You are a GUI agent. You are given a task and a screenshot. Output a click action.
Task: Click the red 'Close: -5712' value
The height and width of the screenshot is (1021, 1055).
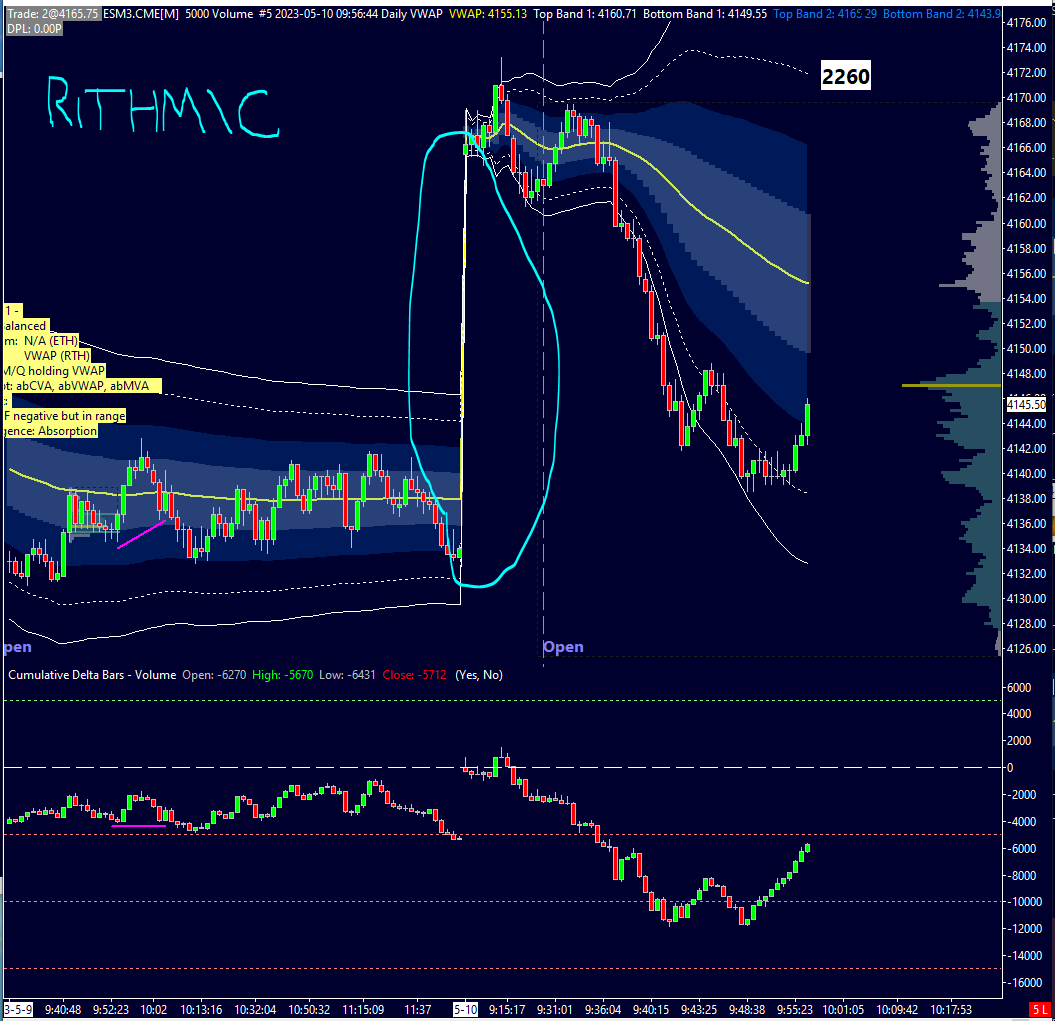[414, 674]
